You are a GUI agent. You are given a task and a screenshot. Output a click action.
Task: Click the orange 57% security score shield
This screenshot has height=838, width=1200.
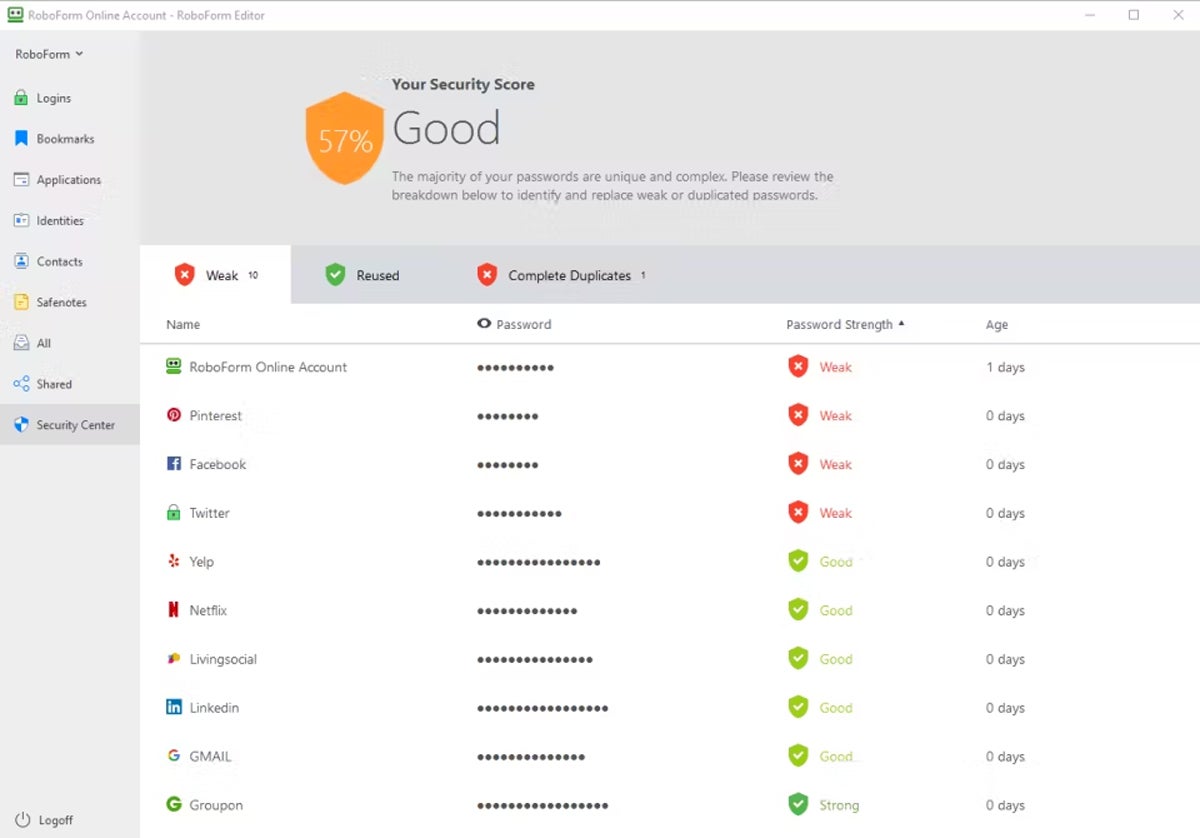pos(345,139)
